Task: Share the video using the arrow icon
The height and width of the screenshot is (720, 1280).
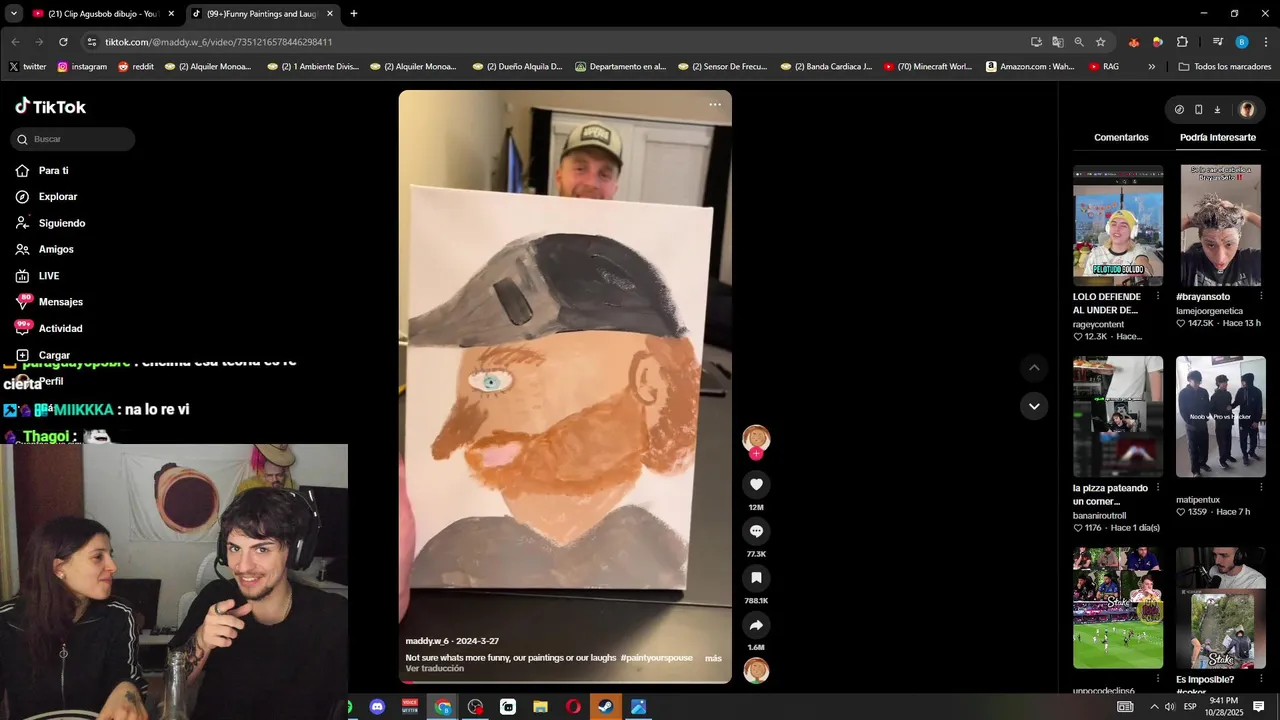Action: pyautogui.click(x=756, y=625)
